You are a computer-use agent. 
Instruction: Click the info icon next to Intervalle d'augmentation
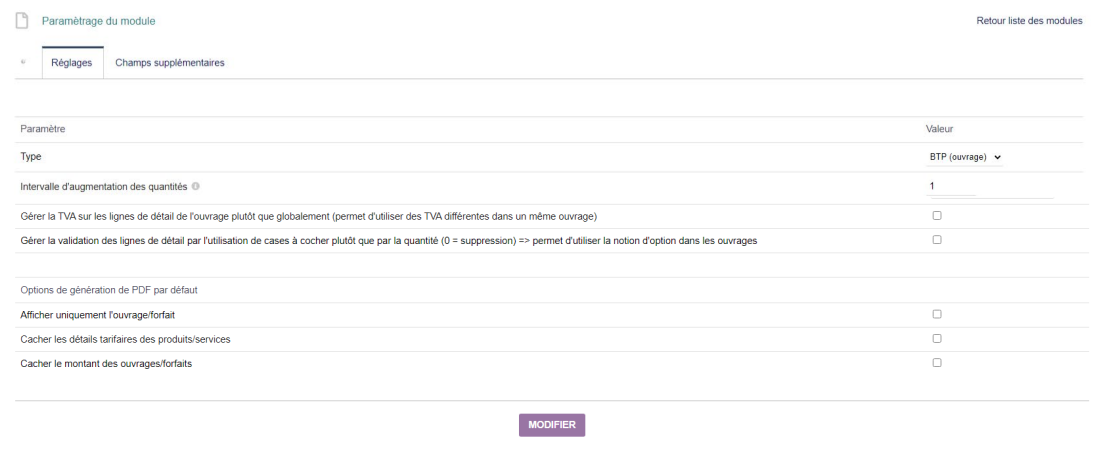(196, 186)
